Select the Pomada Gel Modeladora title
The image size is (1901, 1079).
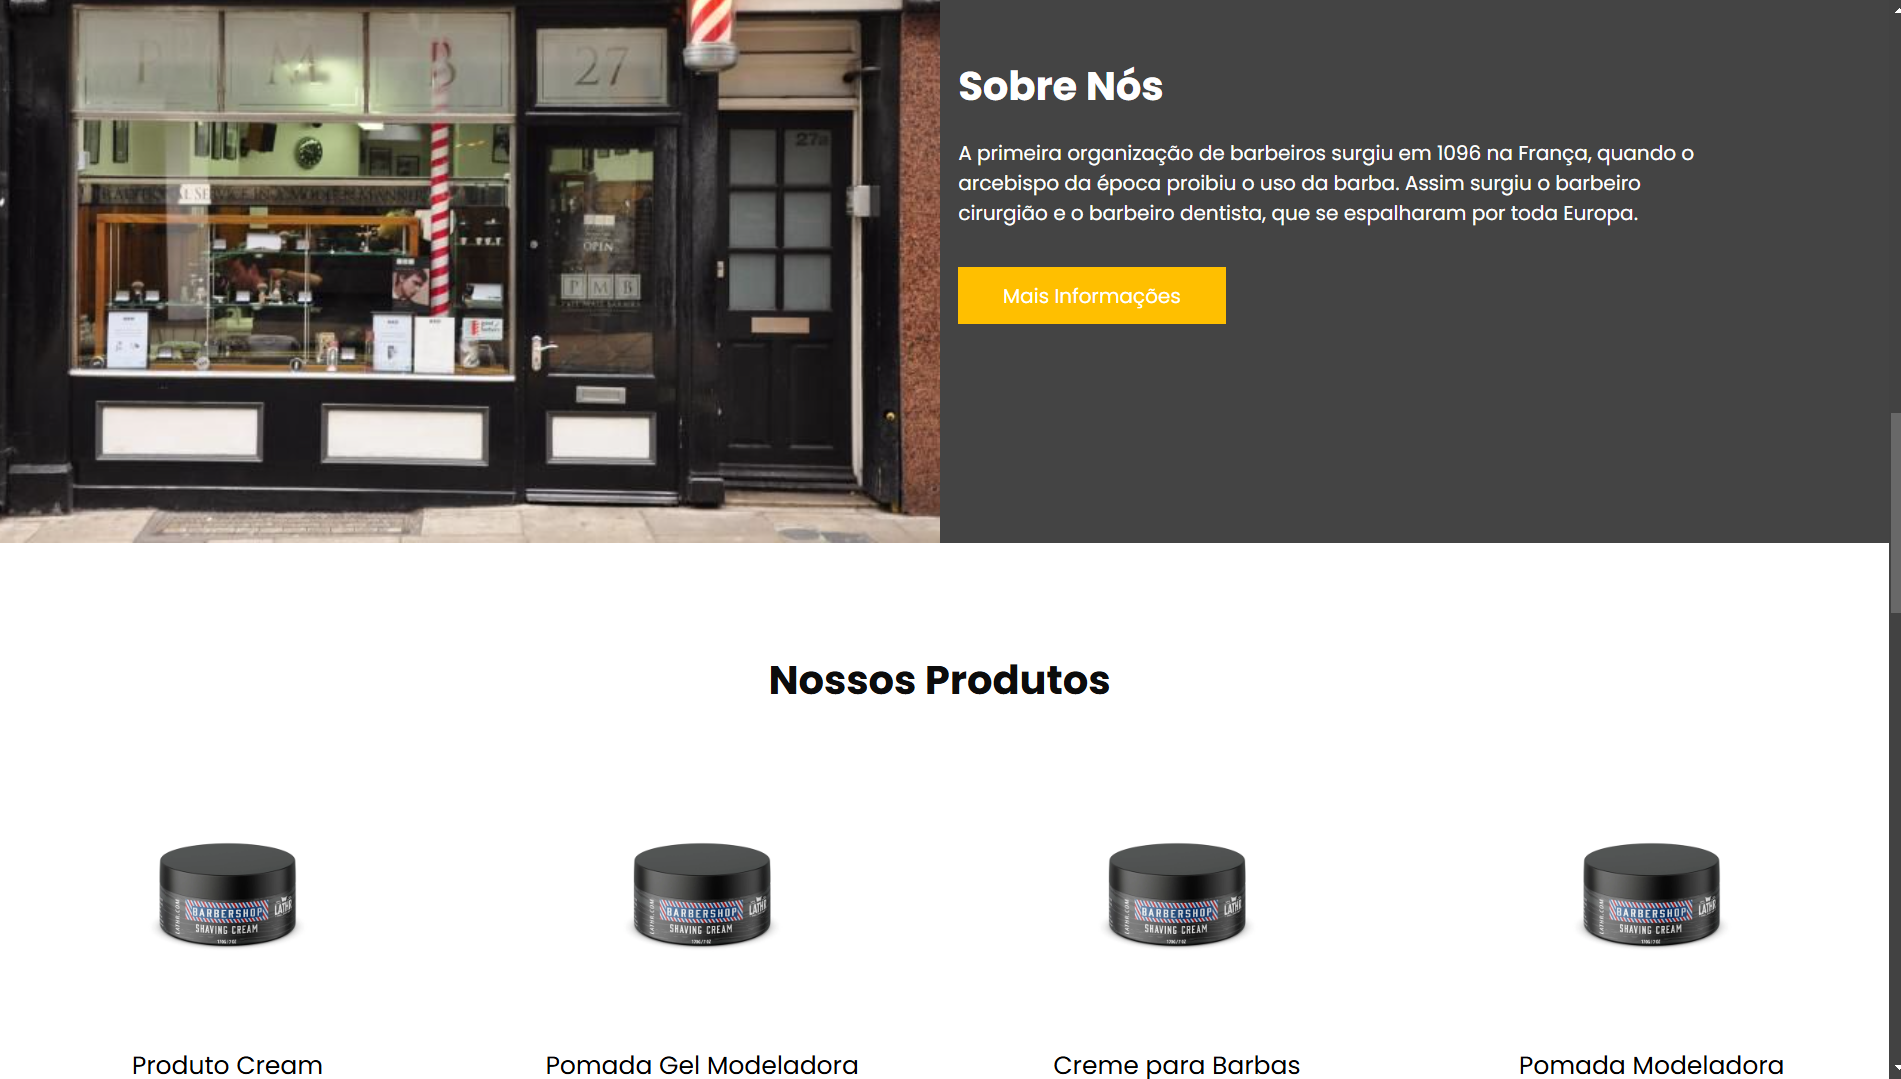click(x=702, y=1065)
